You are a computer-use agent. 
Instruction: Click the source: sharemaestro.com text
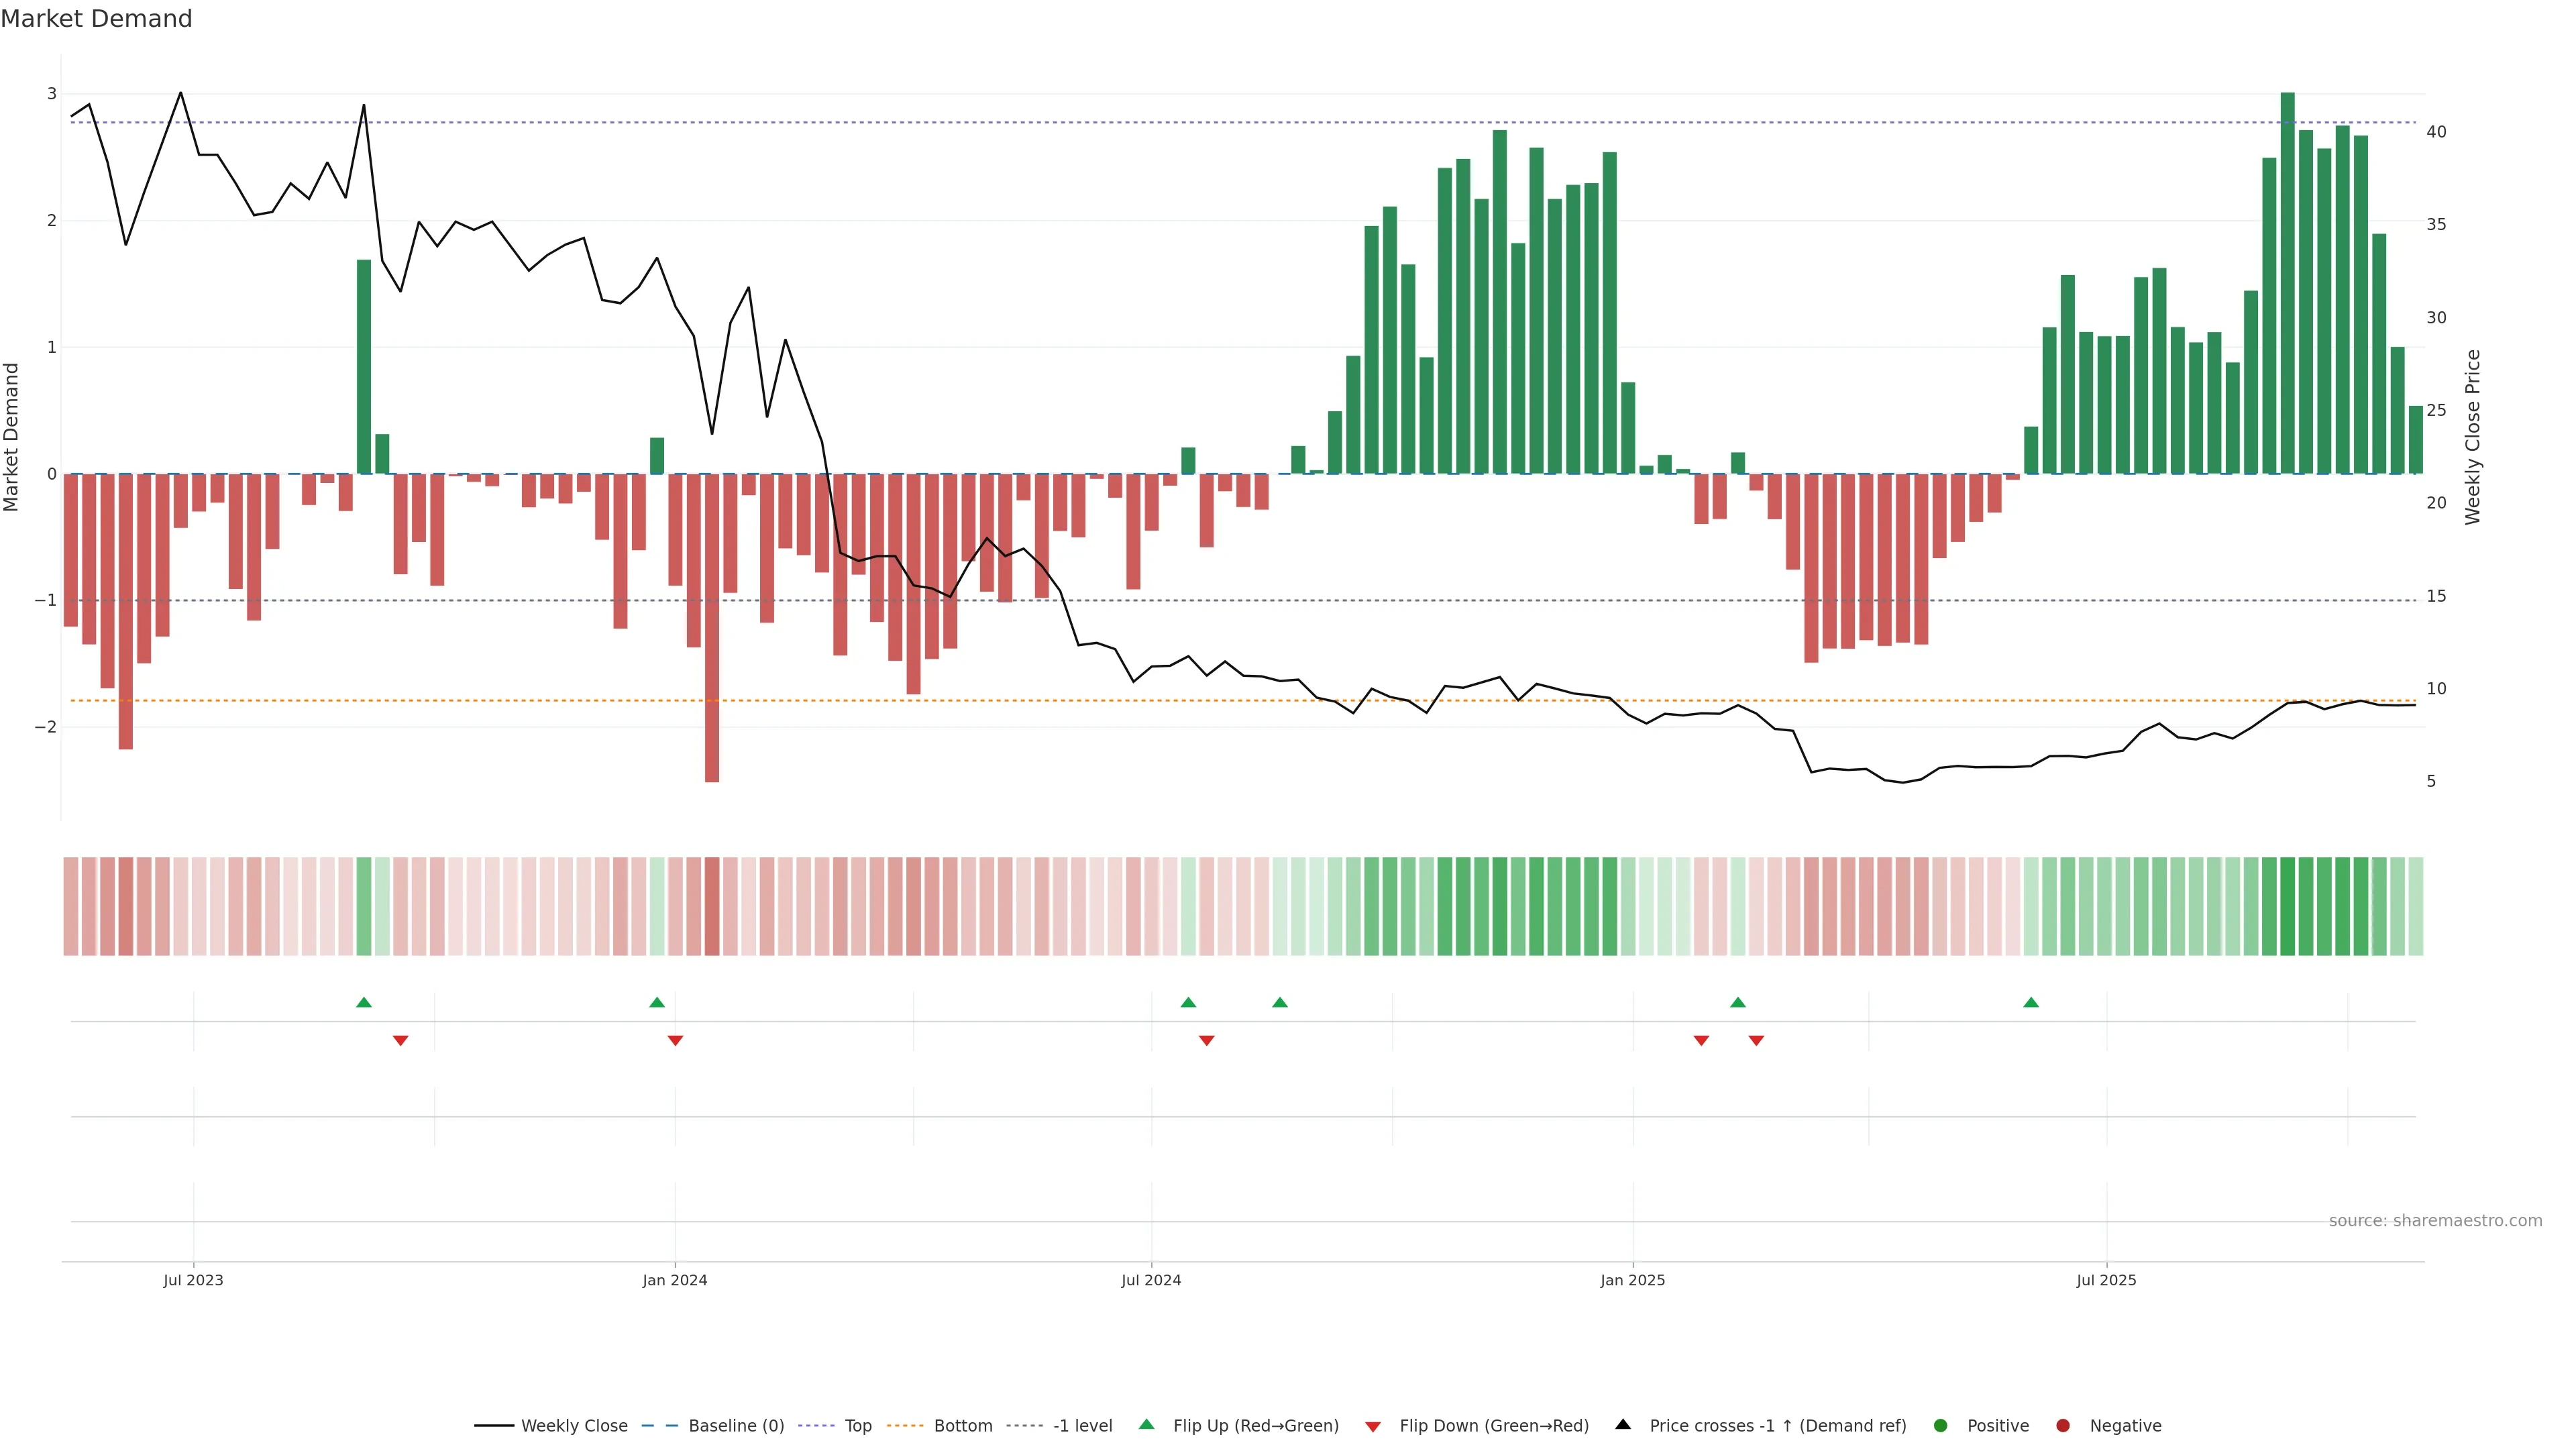click(x=2435, y=1220)
